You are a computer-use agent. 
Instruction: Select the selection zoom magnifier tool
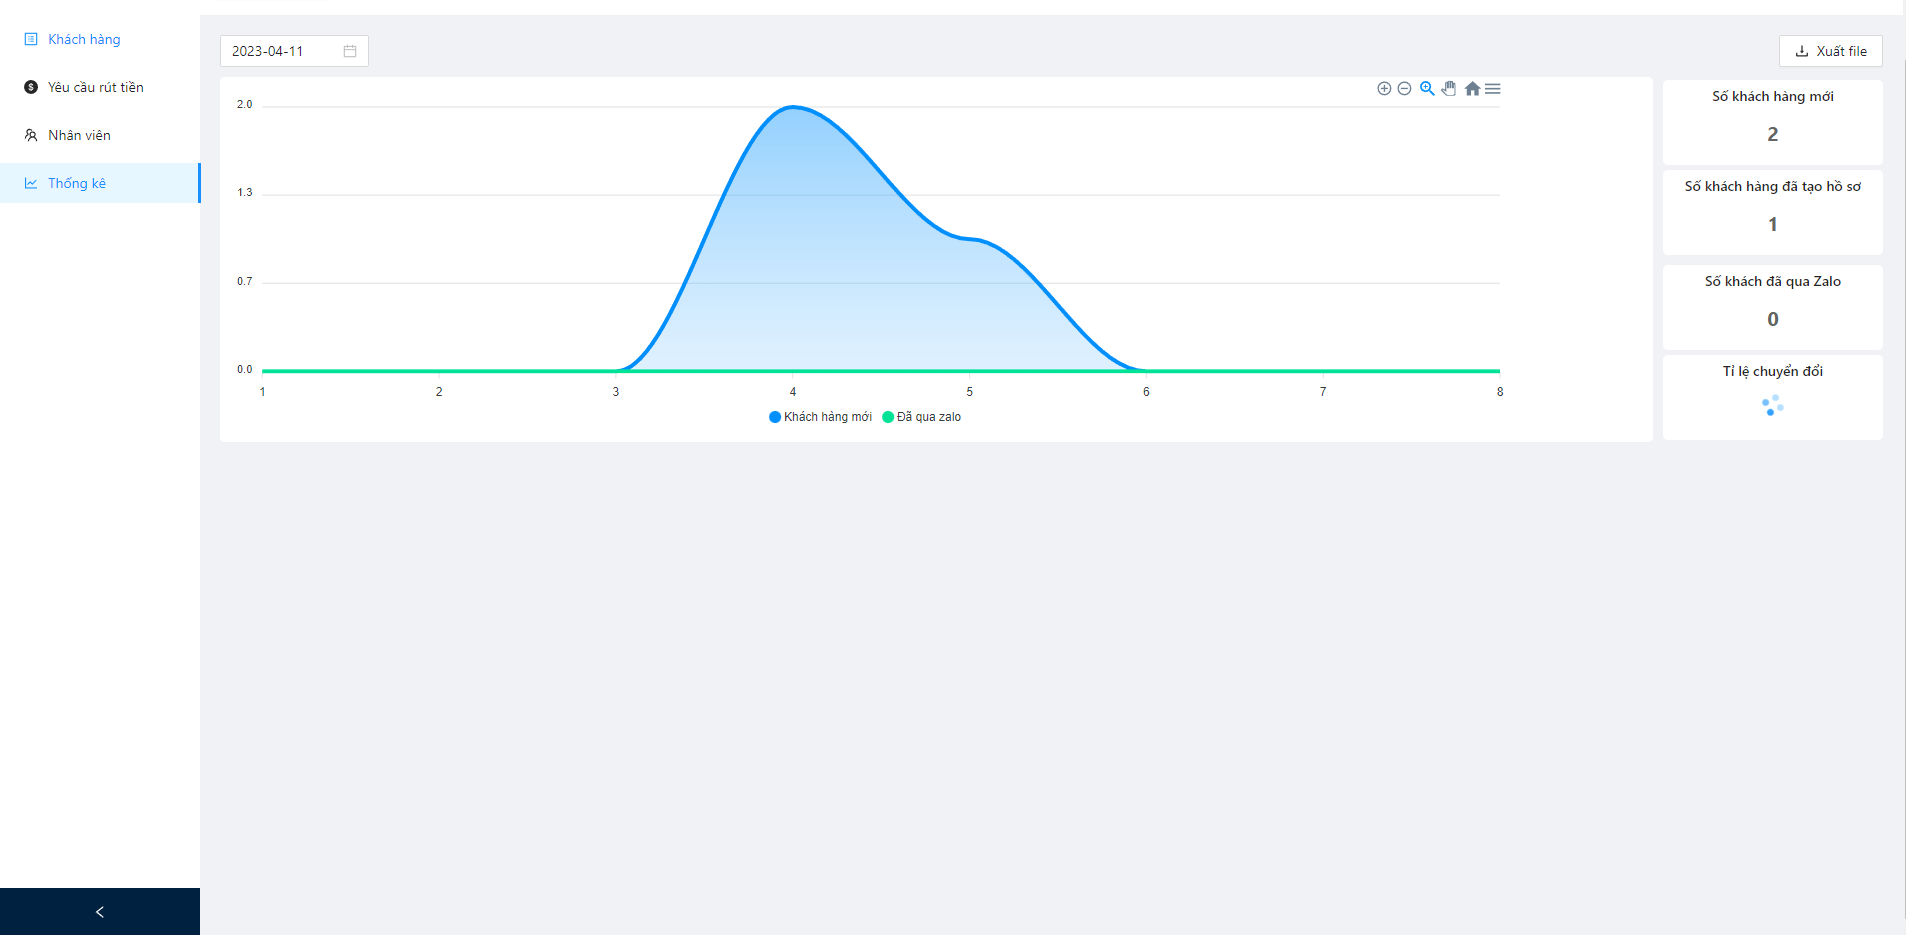click(1427, 89)
